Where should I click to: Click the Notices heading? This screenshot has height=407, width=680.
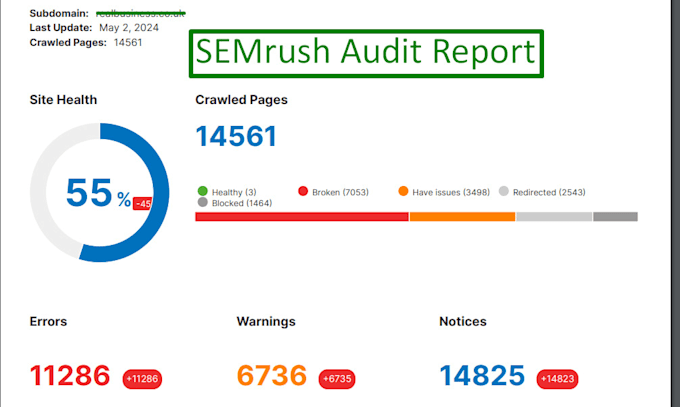click(463, 322)
